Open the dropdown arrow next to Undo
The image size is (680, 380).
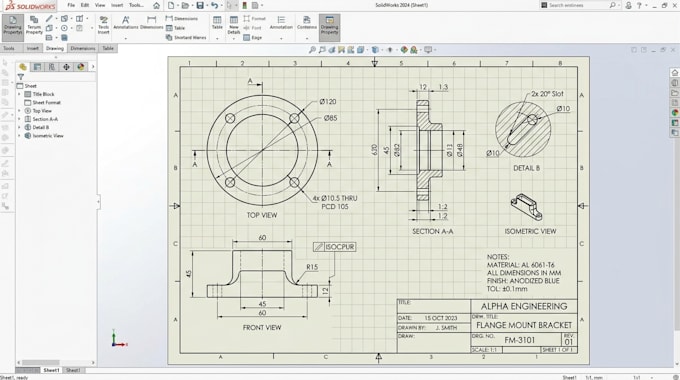[222, 6]
